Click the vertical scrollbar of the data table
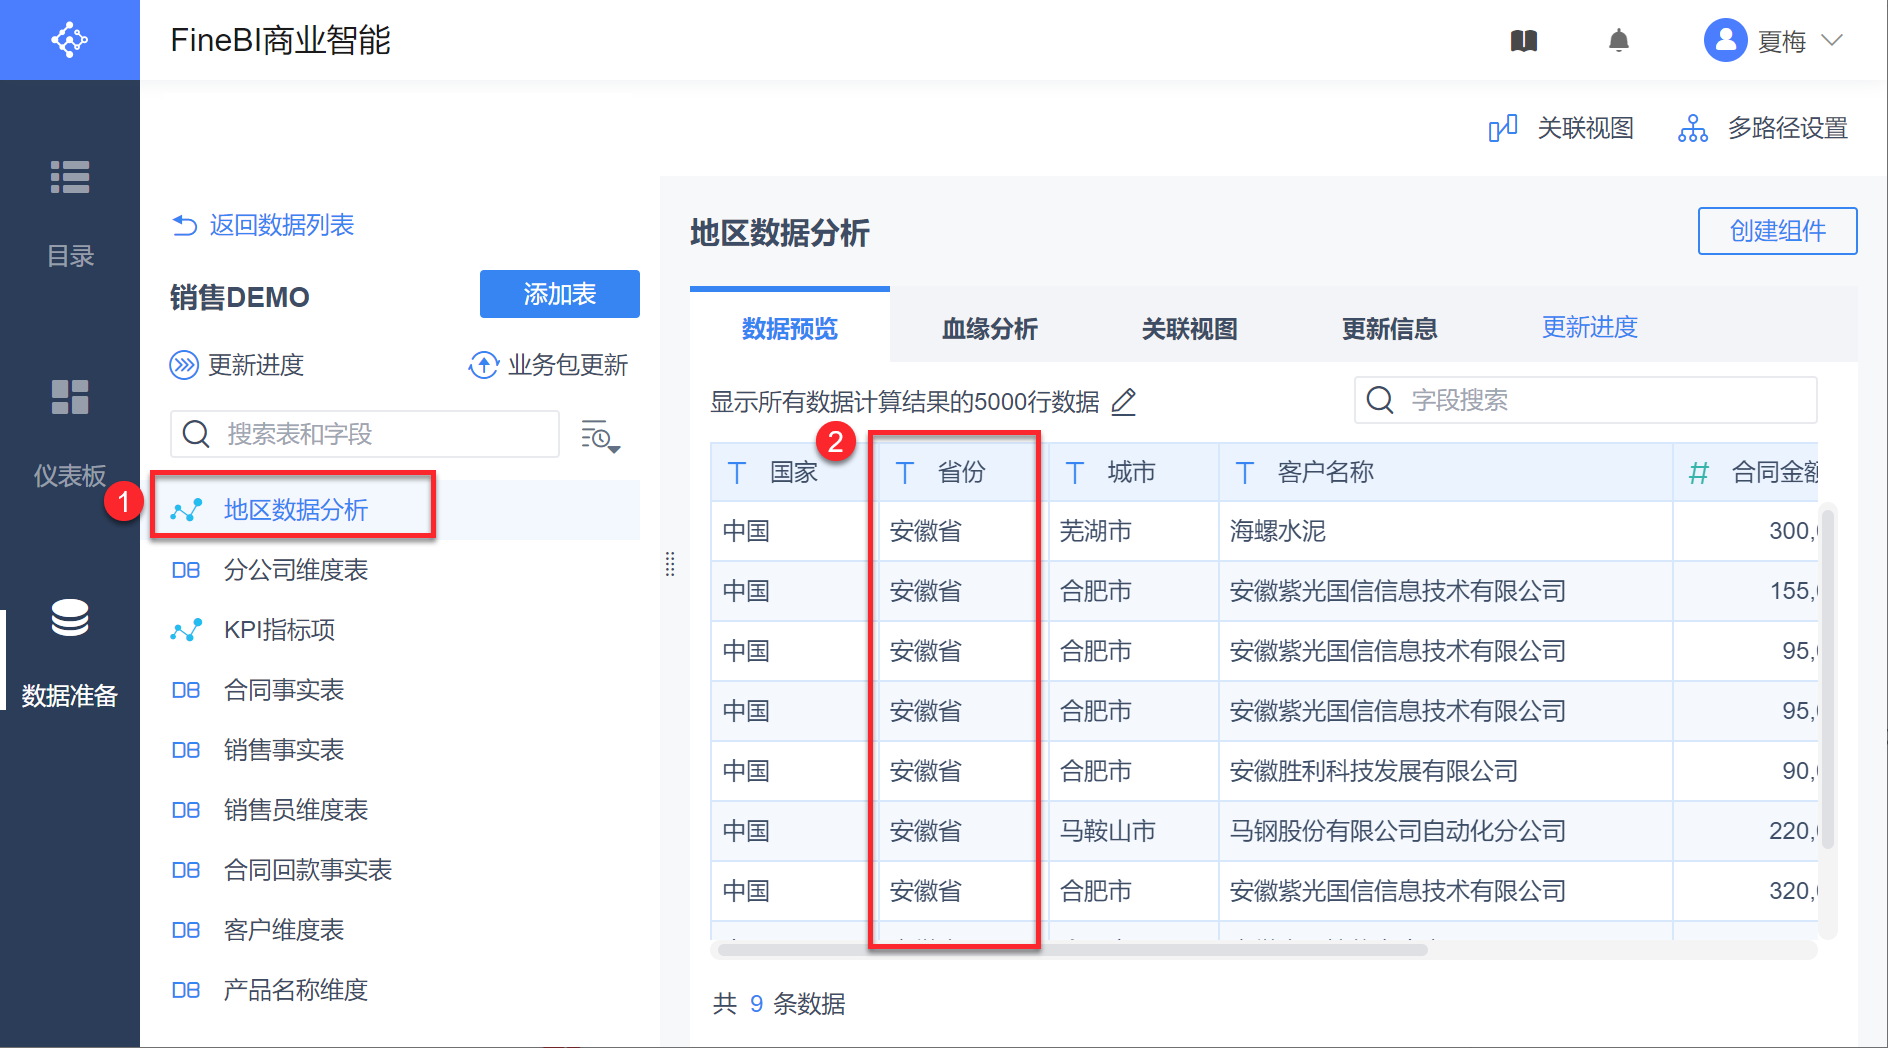 pyautogui.click(x=1827, y=679)
